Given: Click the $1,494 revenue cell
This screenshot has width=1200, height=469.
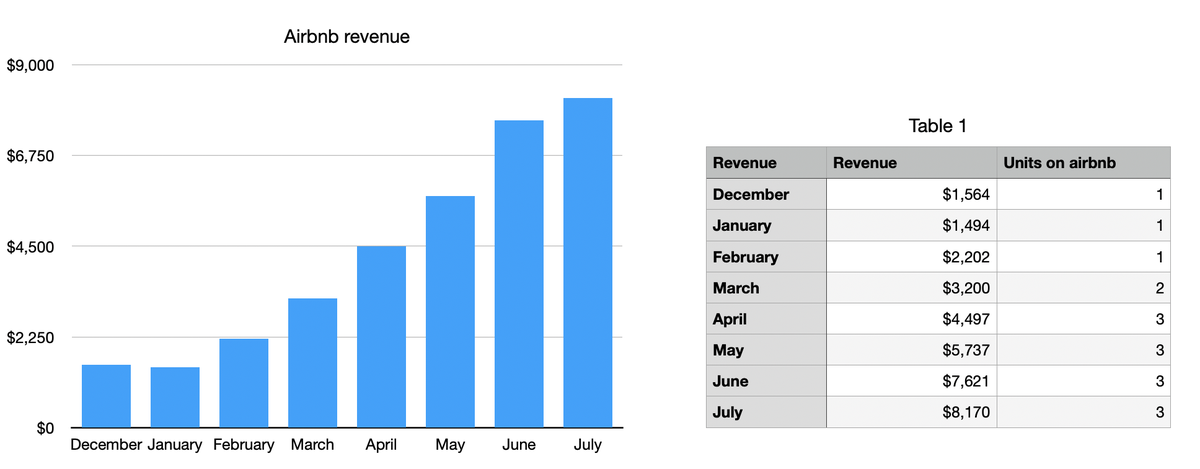Looking at the screenshot, I should [x=912, y=225].
